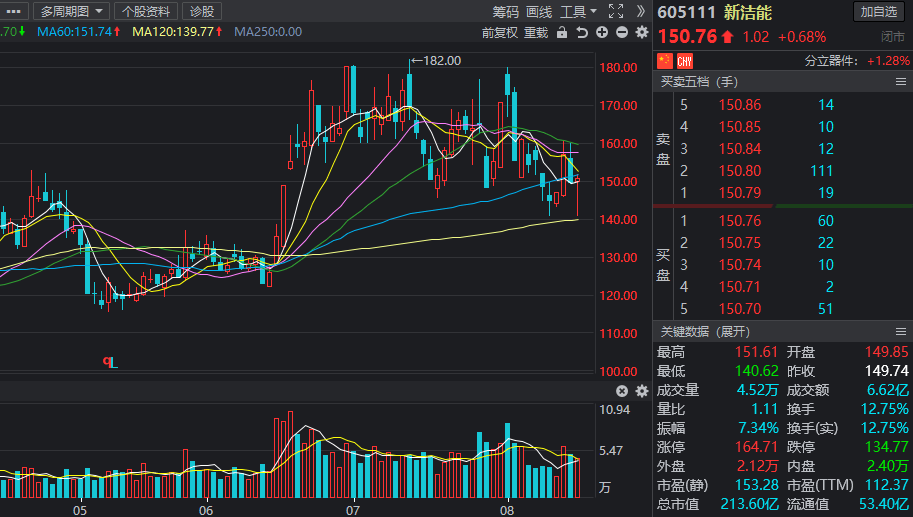The width and height of the screenshot is (913, 517).
Task: Close the volume indicator panel
Action: click(x=622, y=391)
